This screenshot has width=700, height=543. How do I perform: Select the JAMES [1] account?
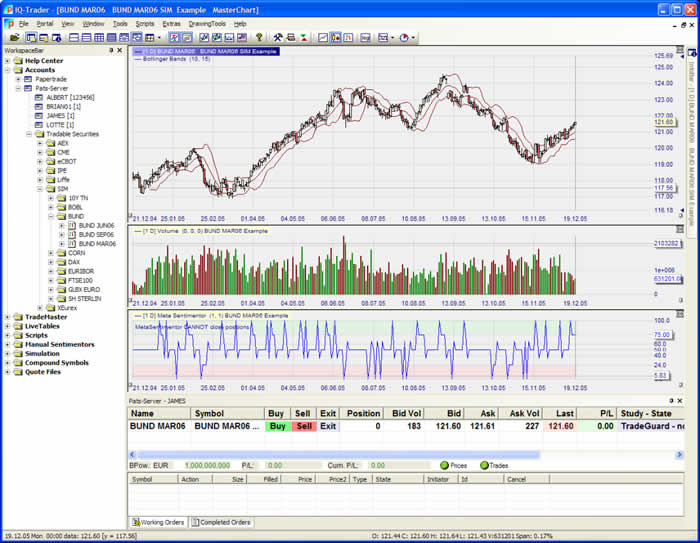click(x=60, y=116)
